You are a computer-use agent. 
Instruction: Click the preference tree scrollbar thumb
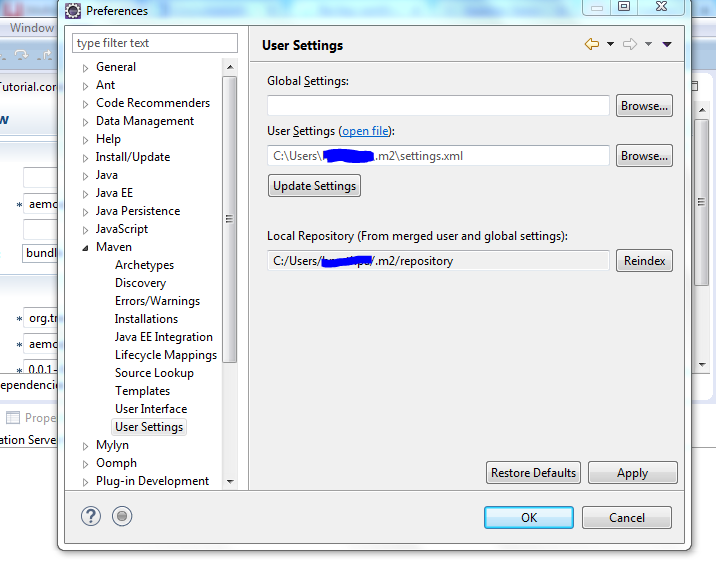click(x=230, y=219)
